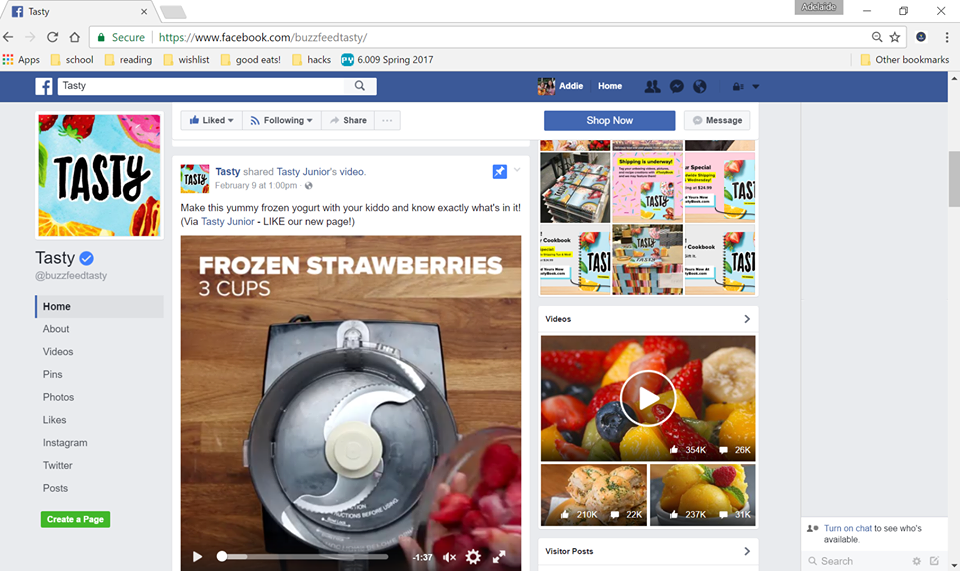
Task: Open the Following dropdown
Action: [x=282, y=121]
